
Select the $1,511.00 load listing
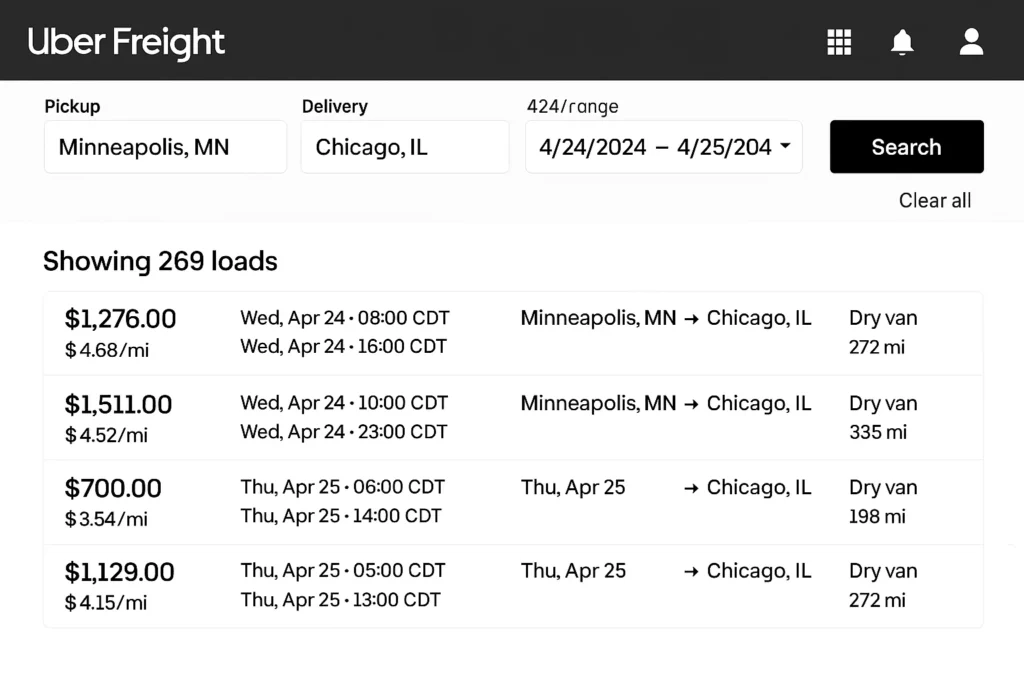click(x=512, y=417)
